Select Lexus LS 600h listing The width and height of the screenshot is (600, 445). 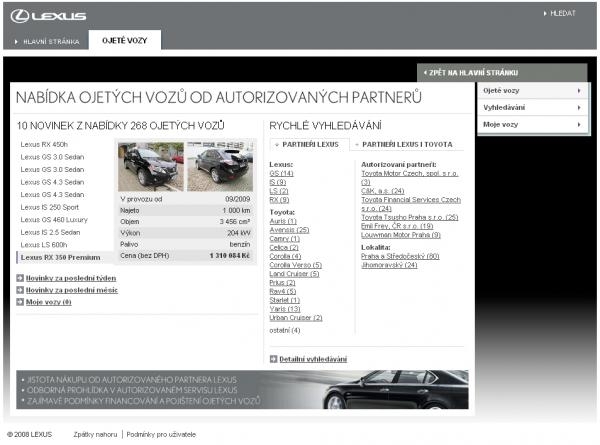[x=44, y=245]
